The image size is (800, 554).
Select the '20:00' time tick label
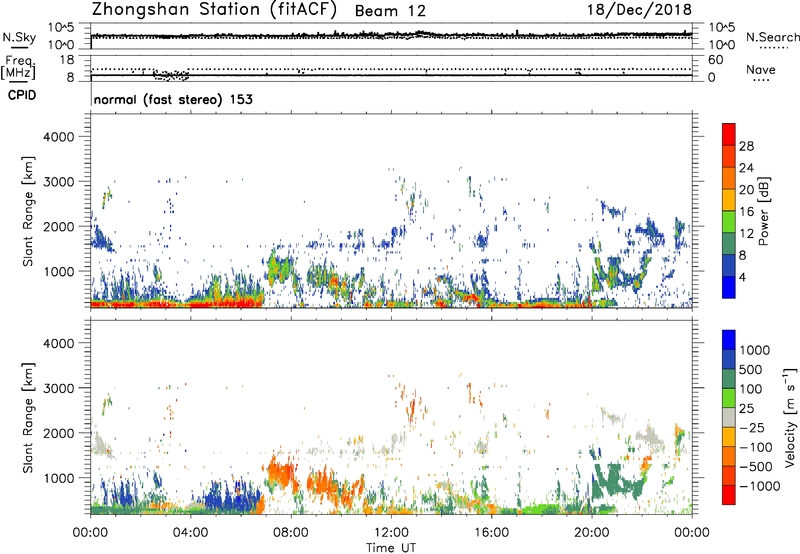pyautogui.click(x=591, y=533)
